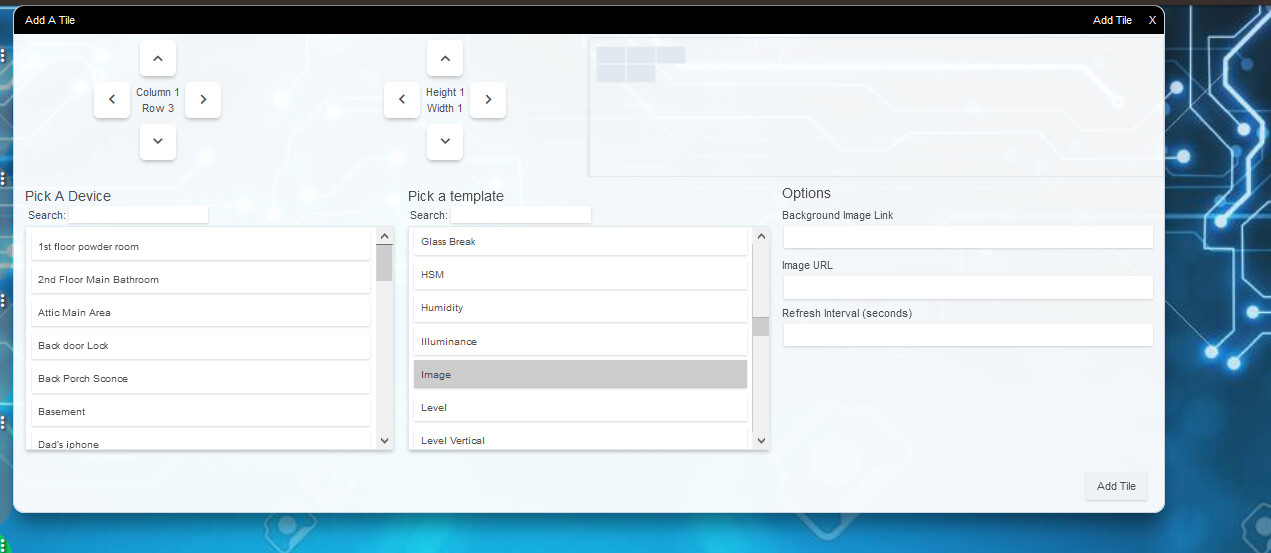Click the Image URL input field
Screen dimensions: 1271x553
(x=968, y=287)
